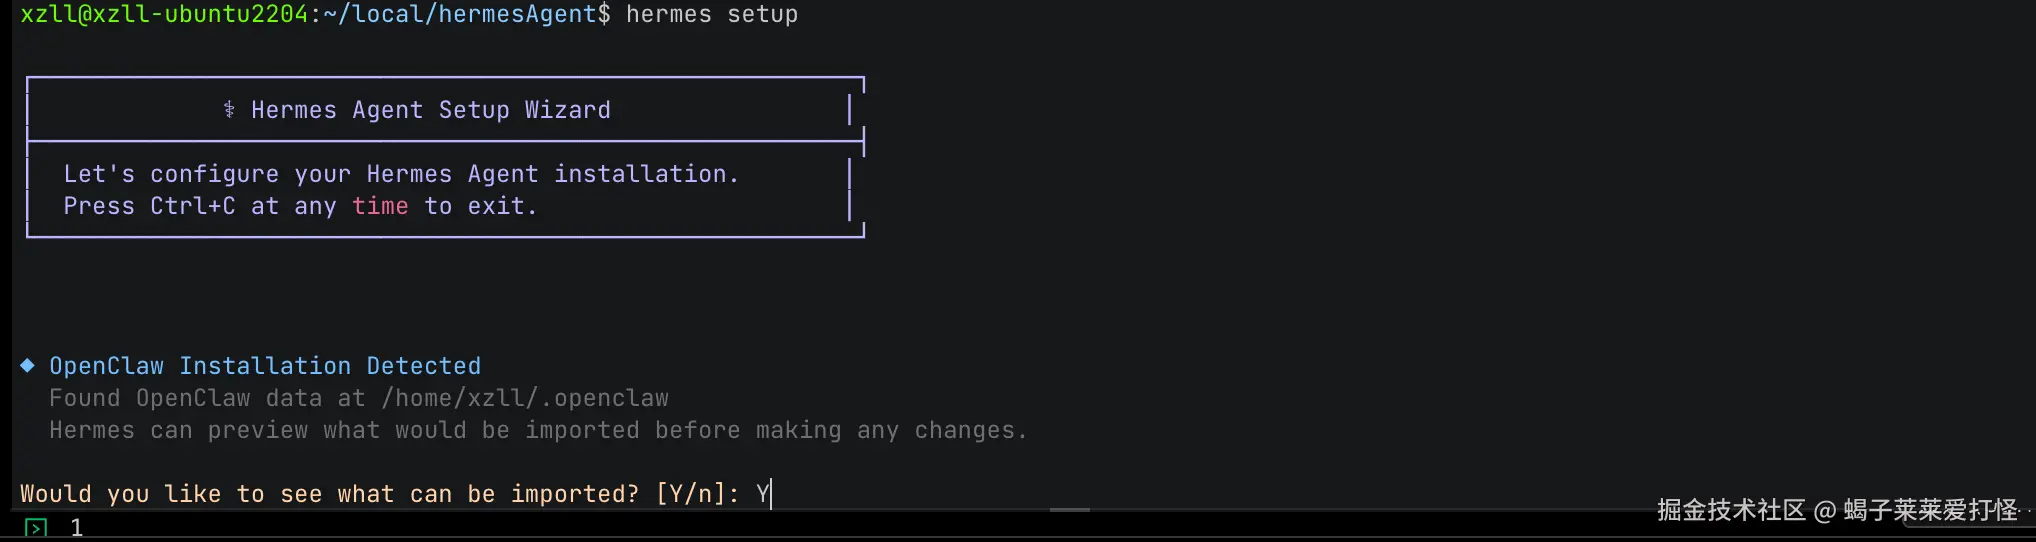The width and height of the screenshot is (2036, 542).
Task: Click the blue diamond bullet before OpenClaw
Action: [x=28, y=366]
